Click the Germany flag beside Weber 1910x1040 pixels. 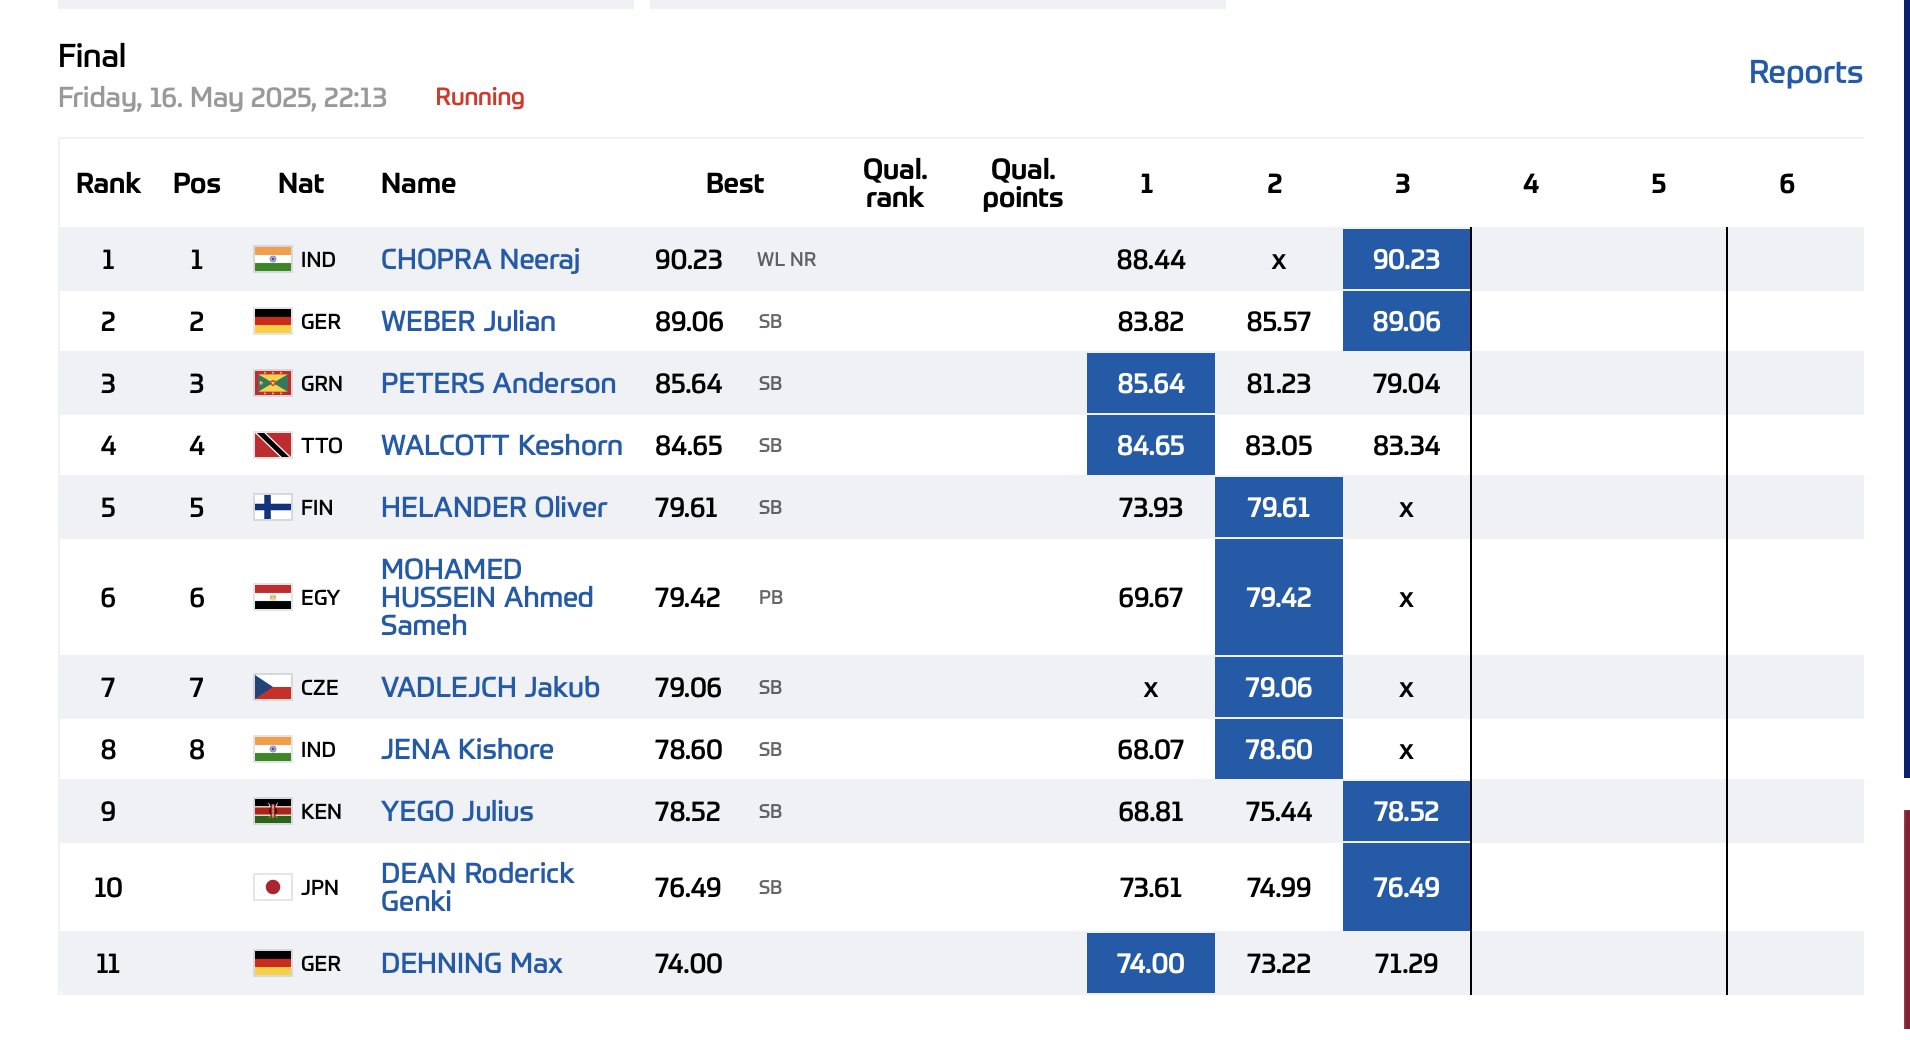[x=272, y=322]
